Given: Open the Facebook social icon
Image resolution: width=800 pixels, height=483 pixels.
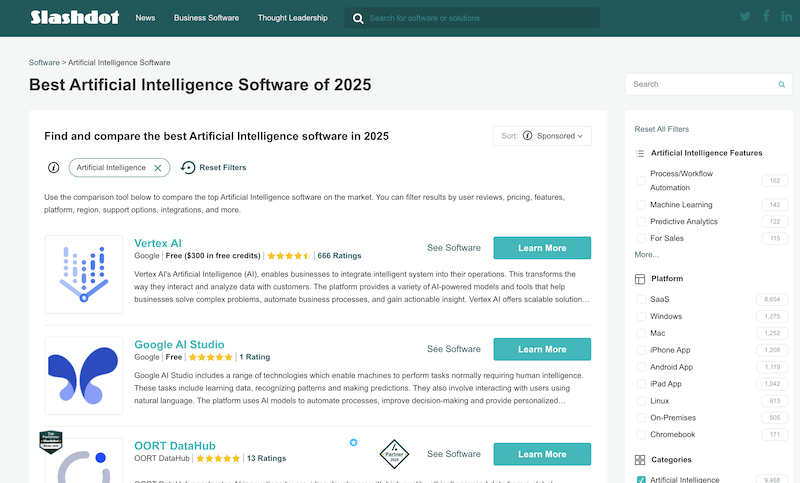Looking at the screenshot, I should tap(766, 17).
